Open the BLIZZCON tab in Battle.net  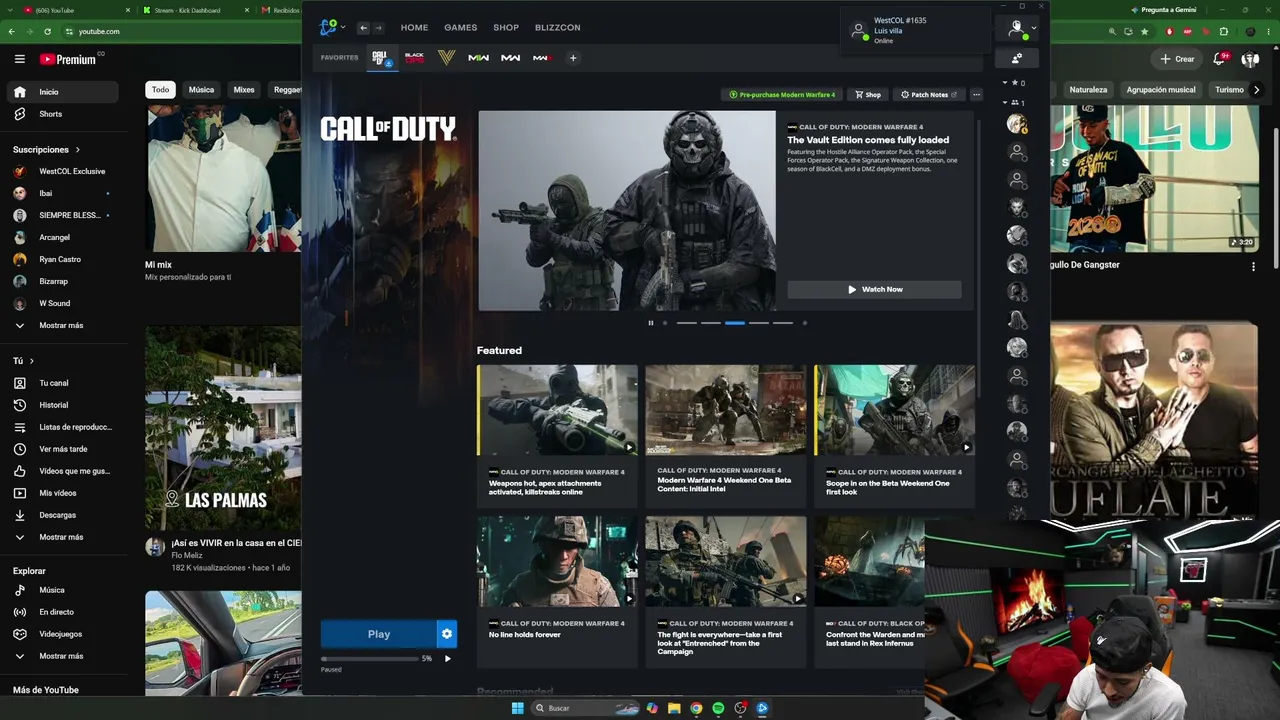(558, 28)
